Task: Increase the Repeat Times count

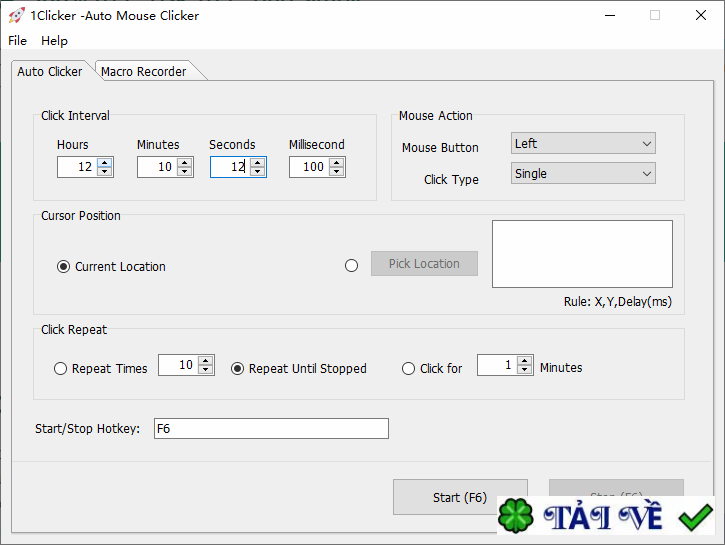Action: point(206,361)
